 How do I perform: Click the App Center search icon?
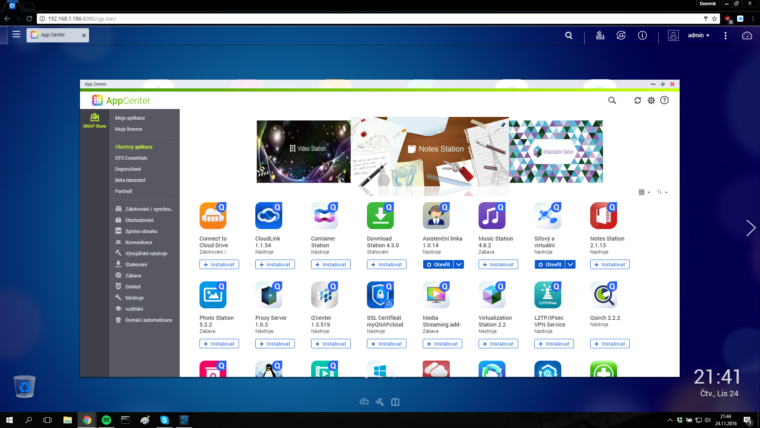coord(612,100)
